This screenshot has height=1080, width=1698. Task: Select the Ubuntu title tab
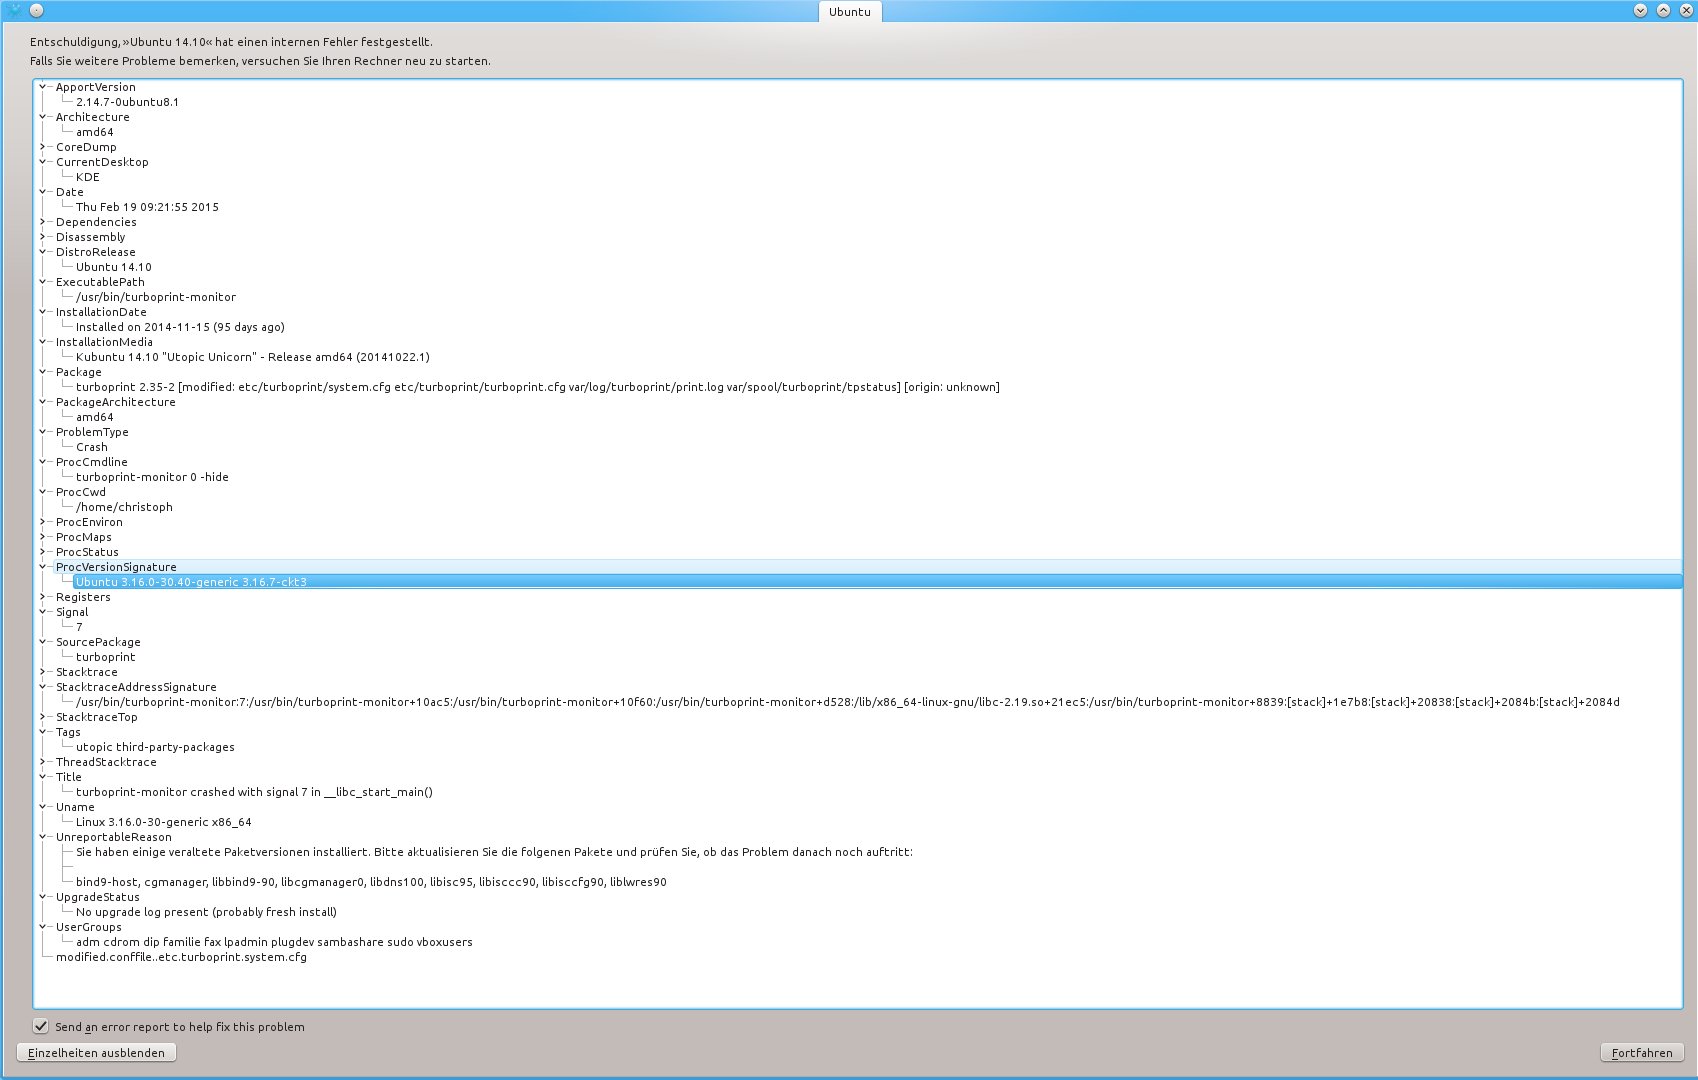[850, 12]
